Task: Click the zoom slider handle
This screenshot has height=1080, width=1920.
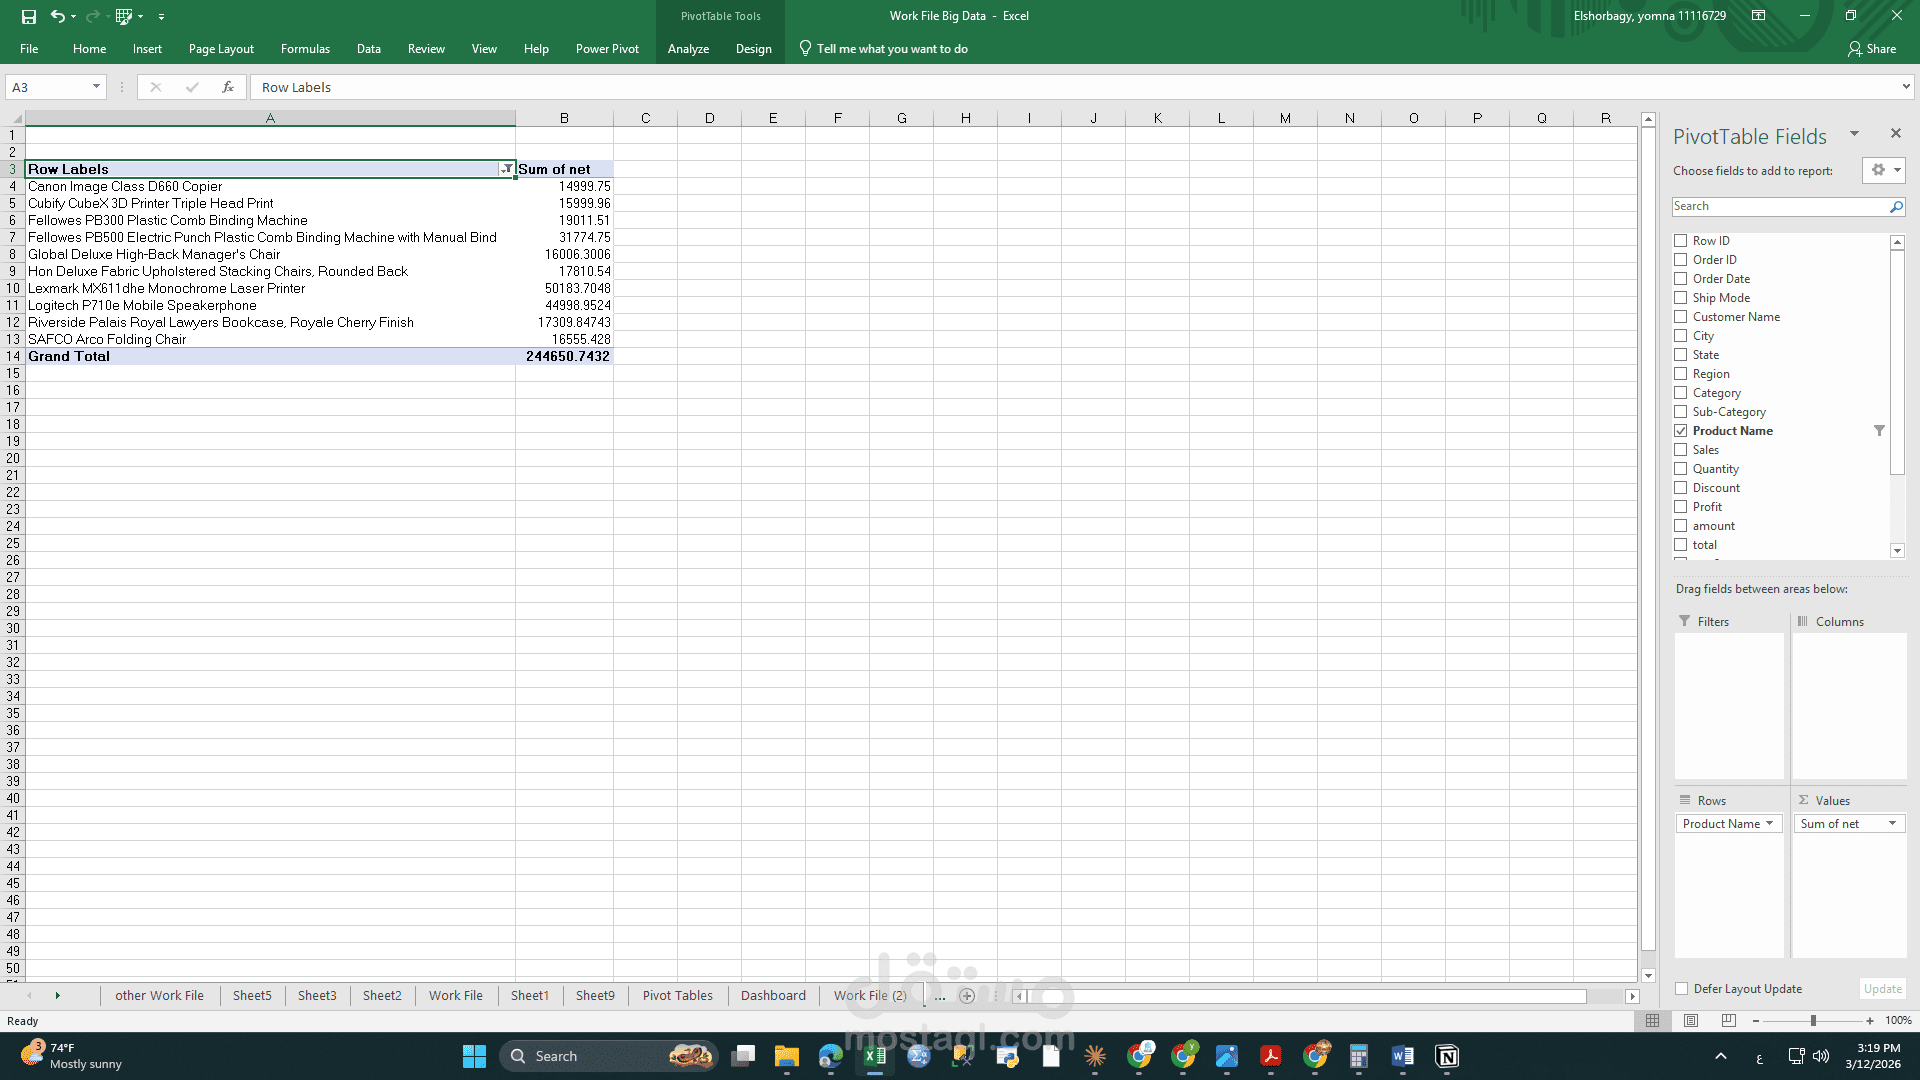Action: [1813, 1021]
